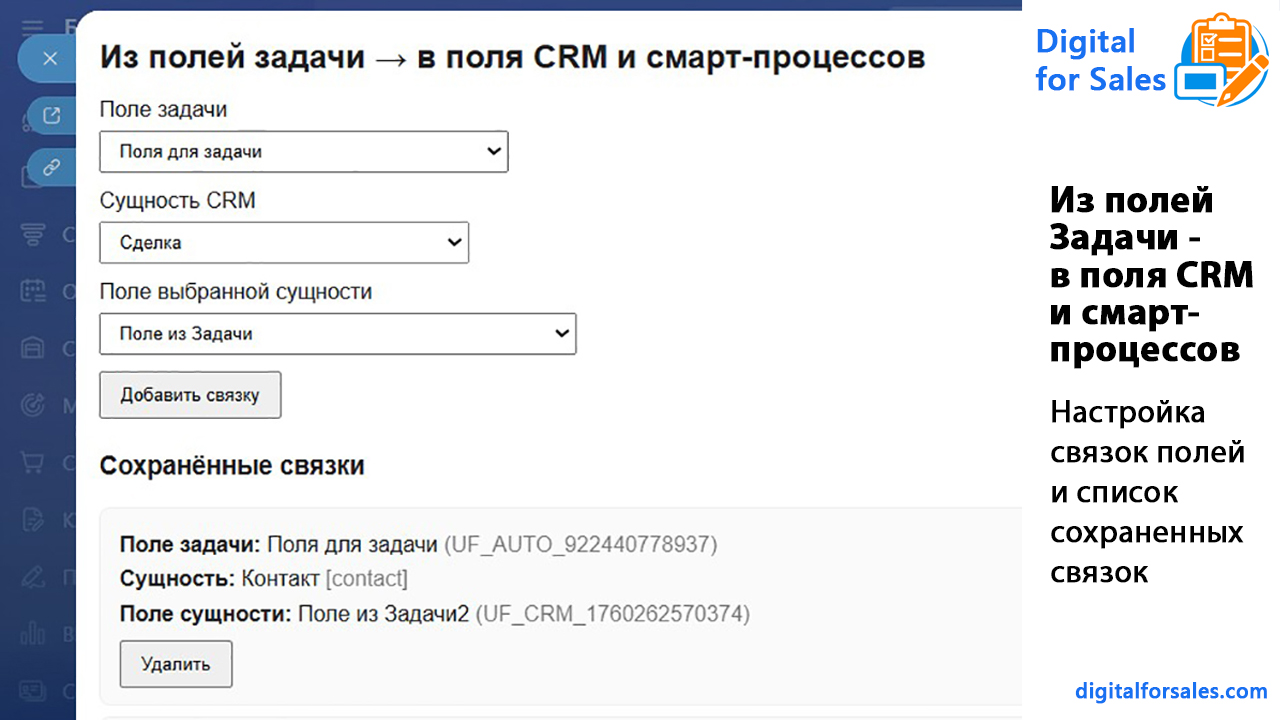The width and height of the screenshot is (1280, 720).
Task: Click the warehouse icon in sidebar
Action: point(33,348)
